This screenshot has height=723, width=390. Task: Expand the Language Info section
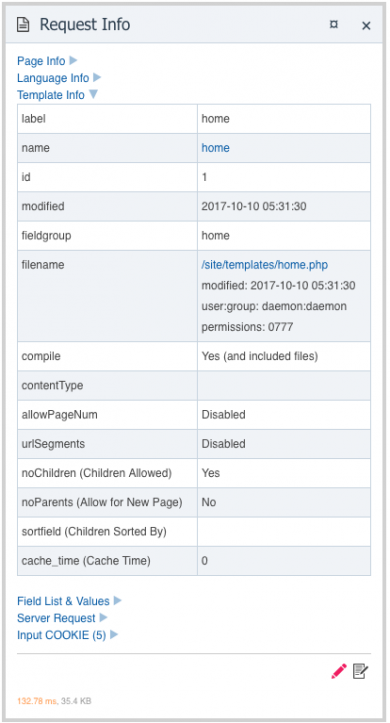point(53,78)
